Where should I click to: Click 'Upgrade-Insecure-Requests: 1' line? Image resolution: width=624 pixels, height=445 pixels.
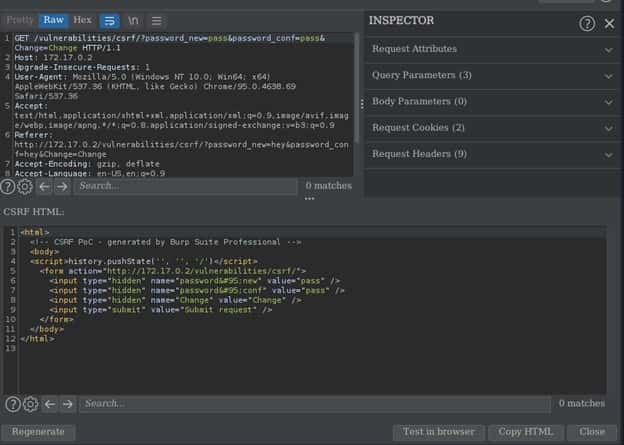point(82,67)
